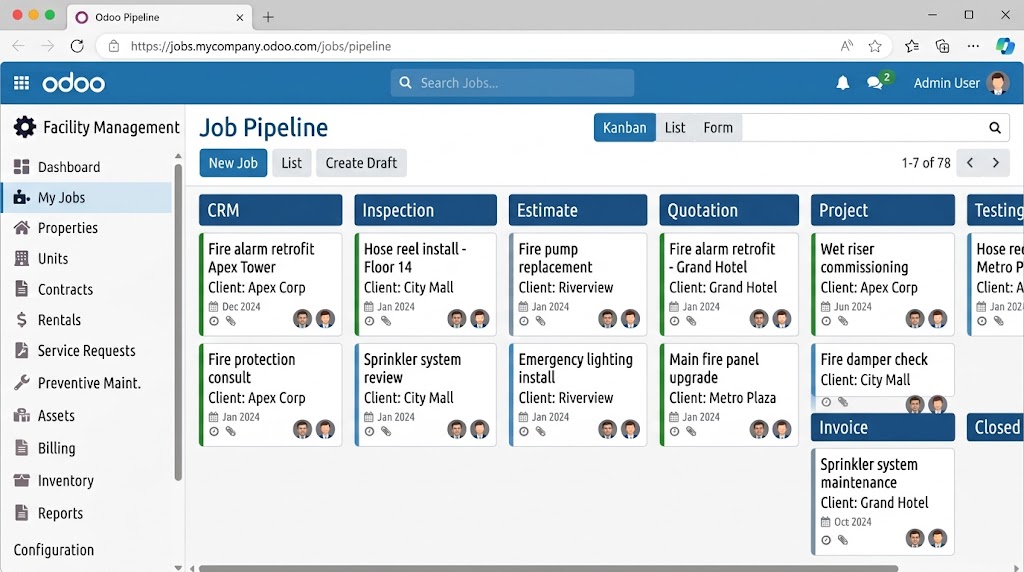The height and width of the screenshot is (572, 1024).
Task: Open the Odoo apps grid menu
Action: pos(22,83)
